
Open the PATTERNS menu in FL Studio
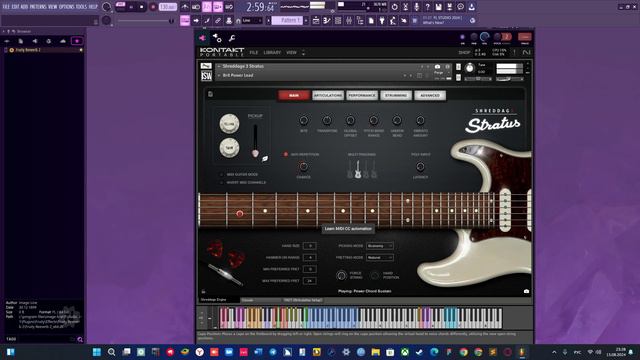38,7
